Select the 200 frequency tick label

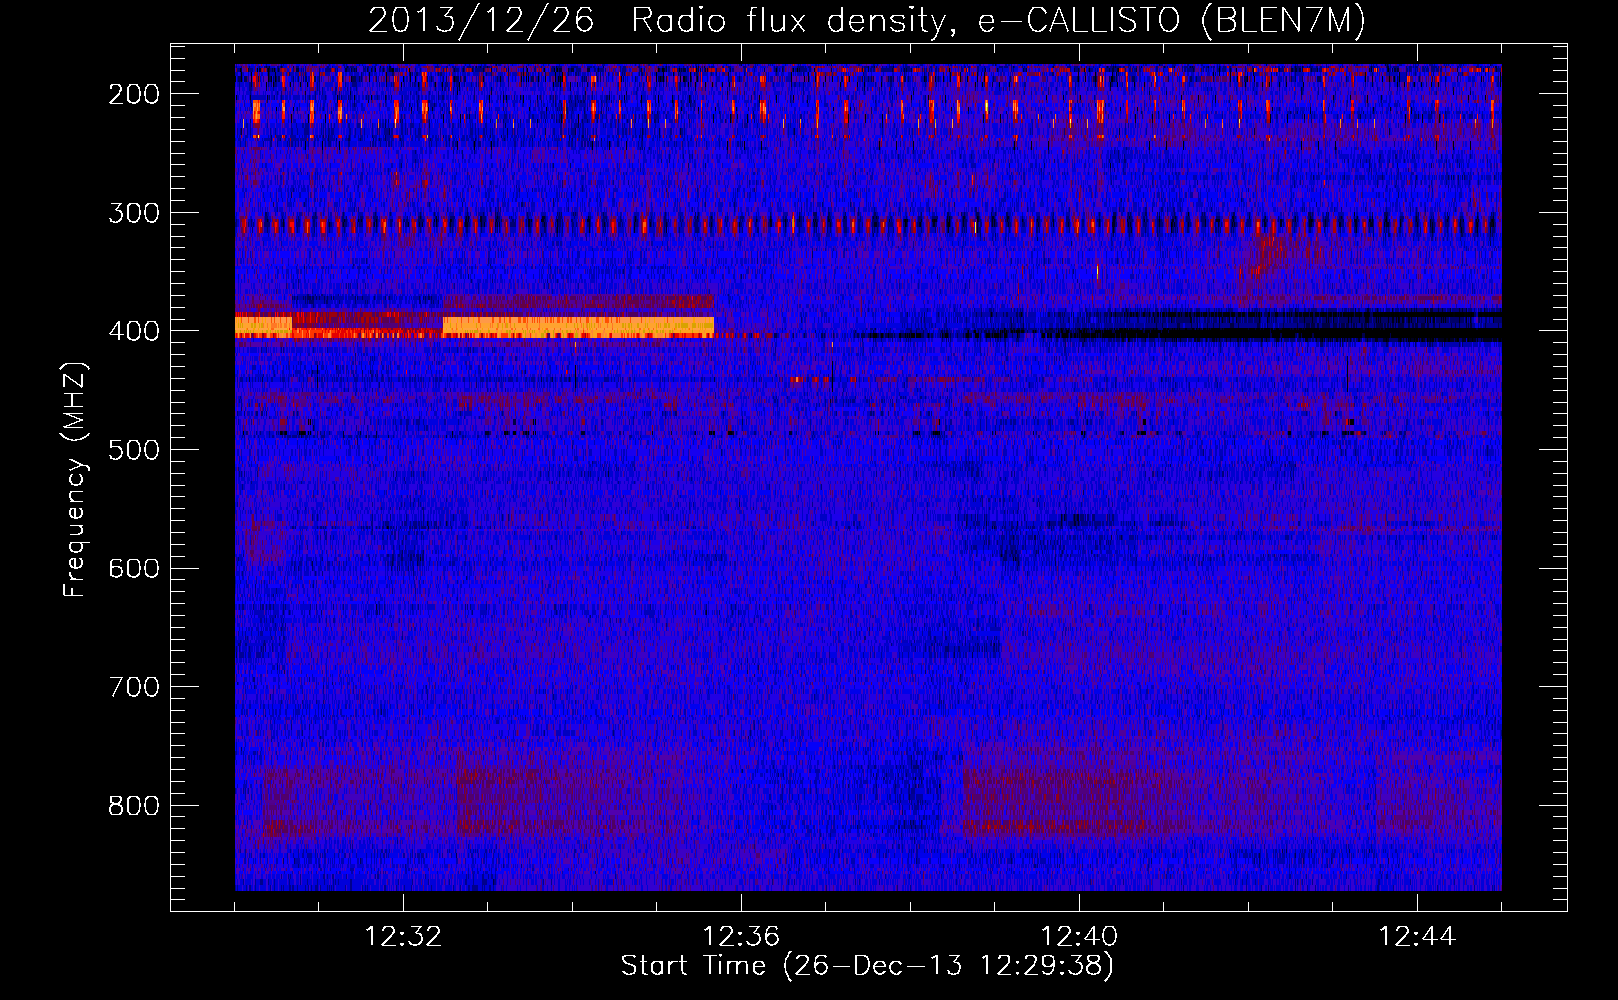(134, 94)
